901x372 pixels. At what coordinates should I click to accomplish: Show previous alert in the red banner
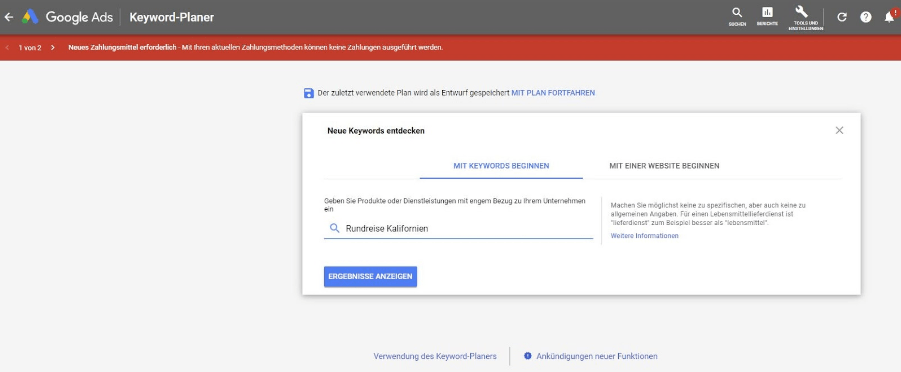click(7, 48)
